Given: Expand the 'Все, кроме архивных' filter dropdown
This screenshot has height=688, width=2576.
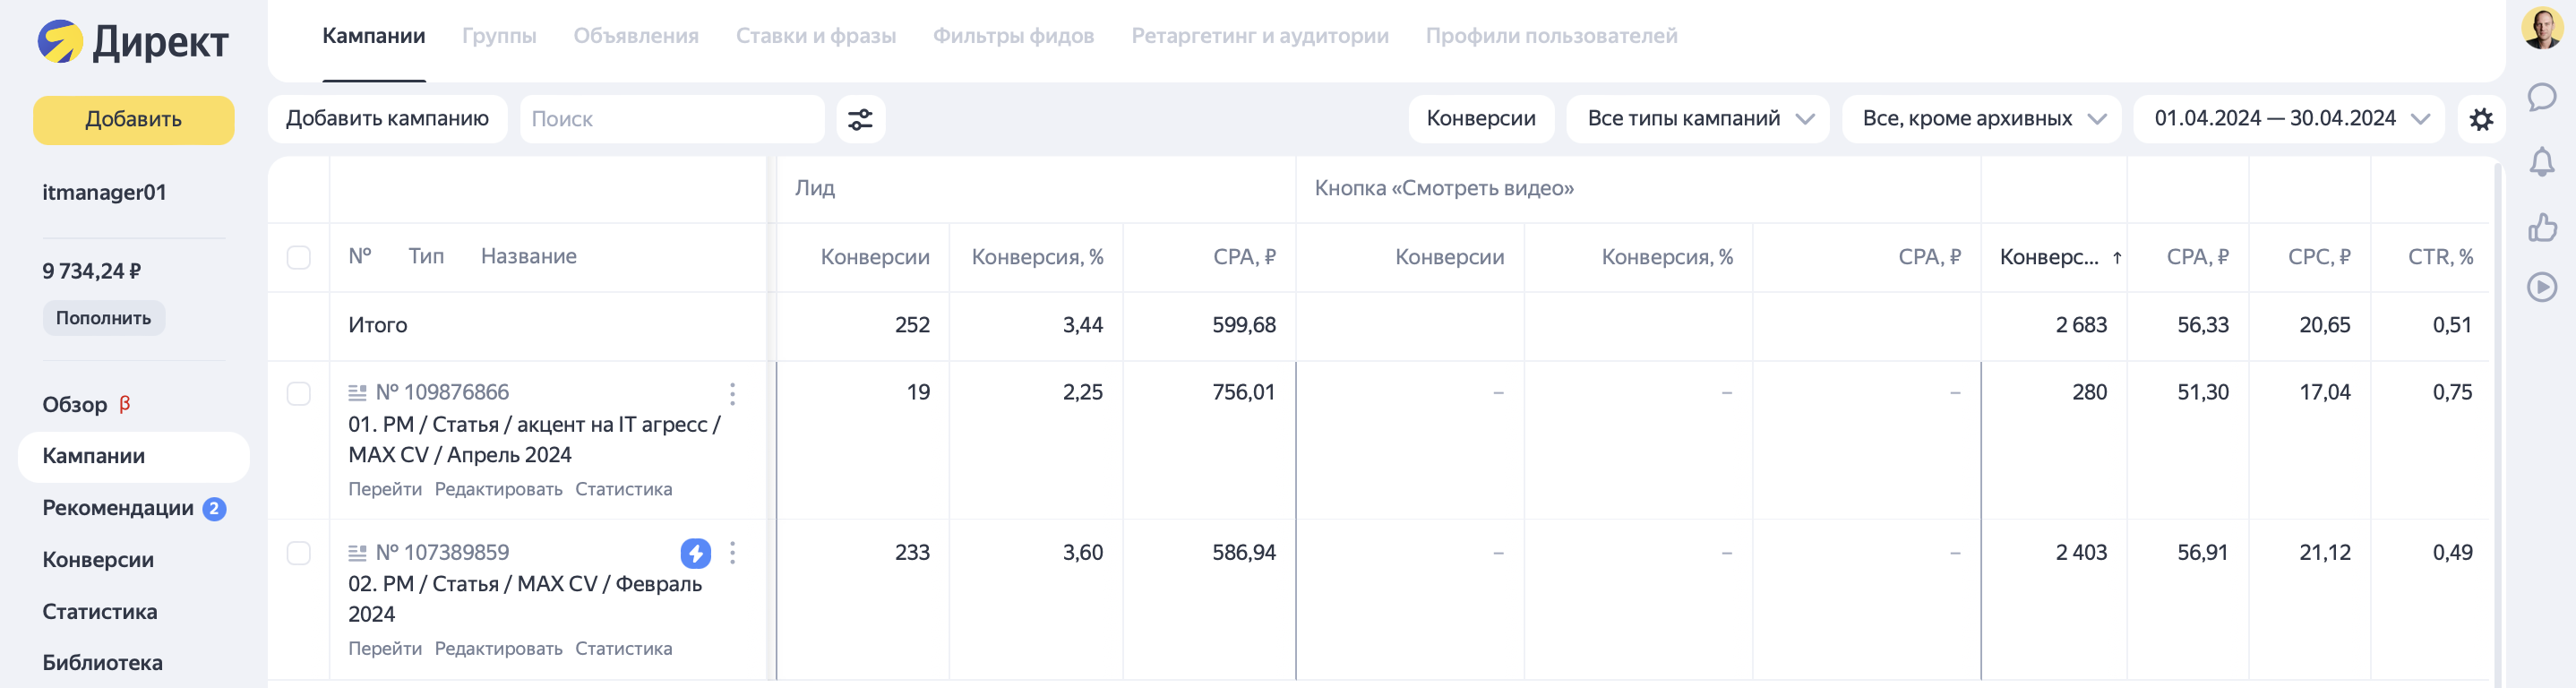Looking at the screenshot, I should click(x=1982, y=119).
